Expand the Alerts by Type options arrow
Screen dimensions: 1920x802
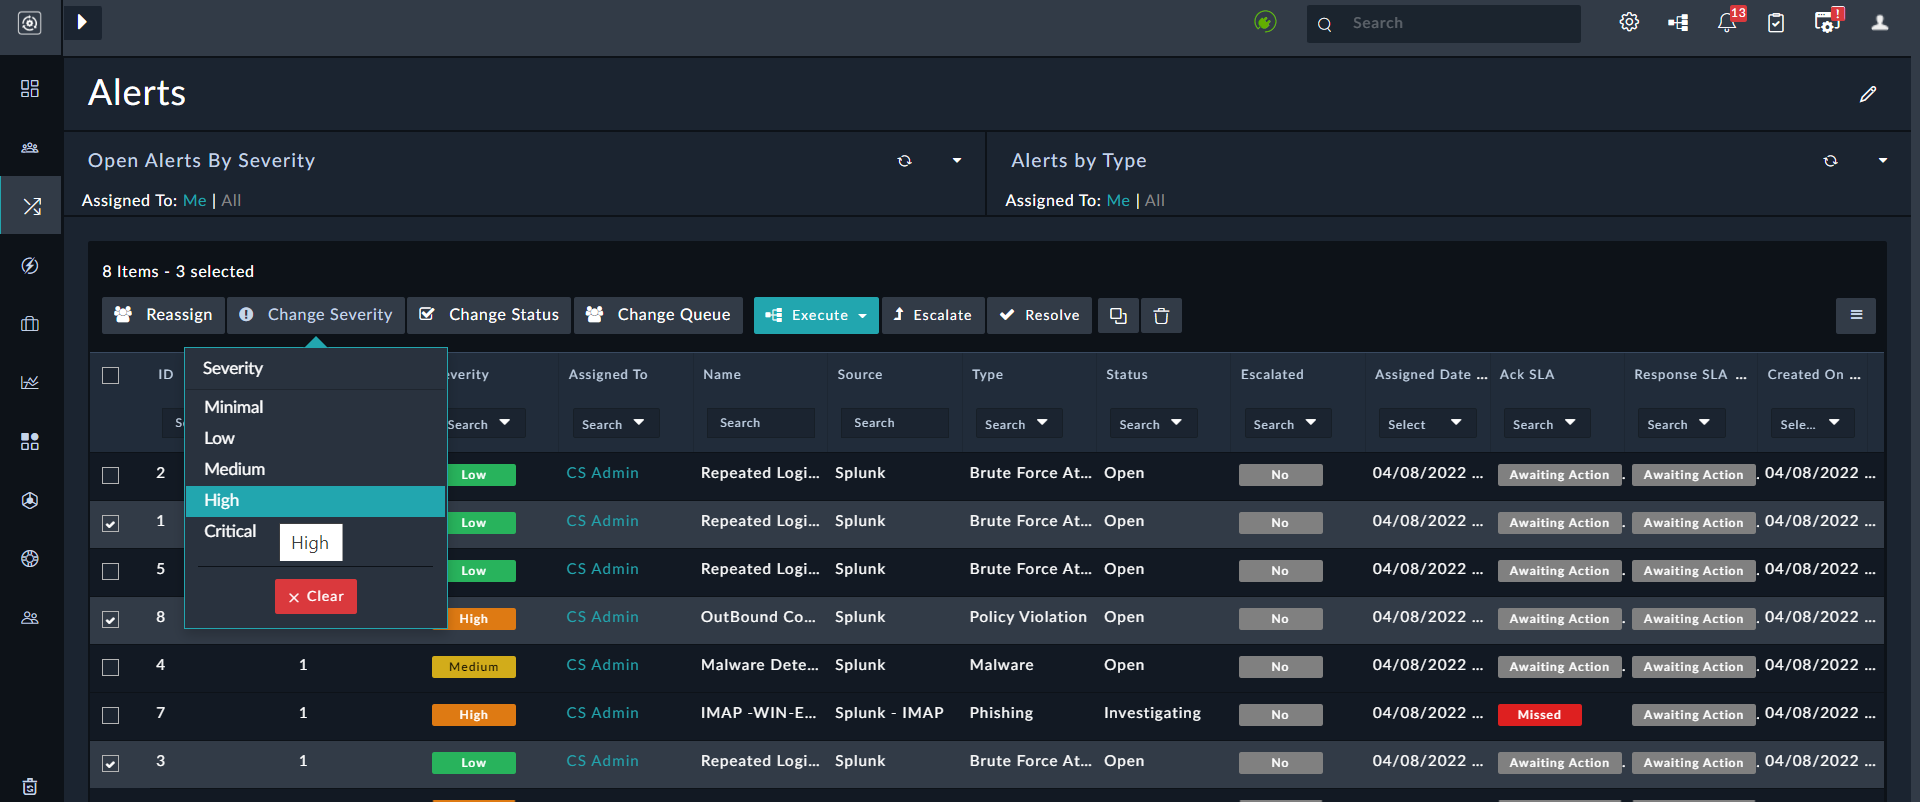(x=1883, y=161)
